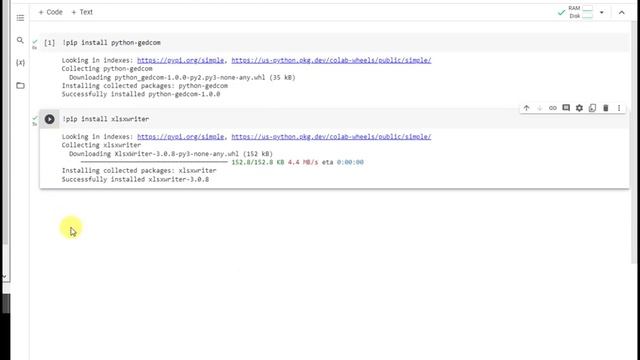The width and height of the screenshot is (640, 360).
Task: Open the cell editor settings gear
Action: point(579,108)
